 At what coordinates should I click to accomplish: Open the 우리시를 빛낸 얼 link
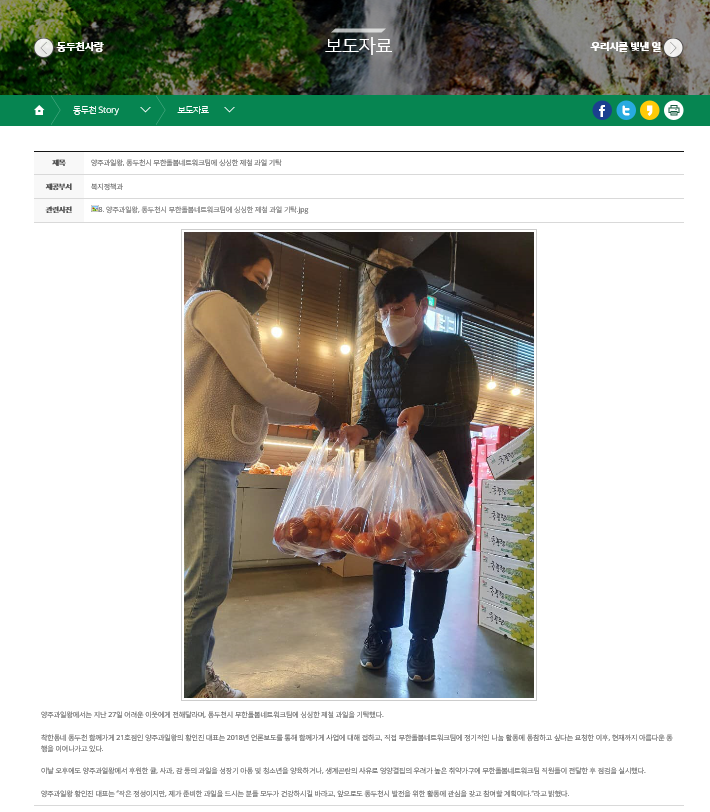(626, 47)
